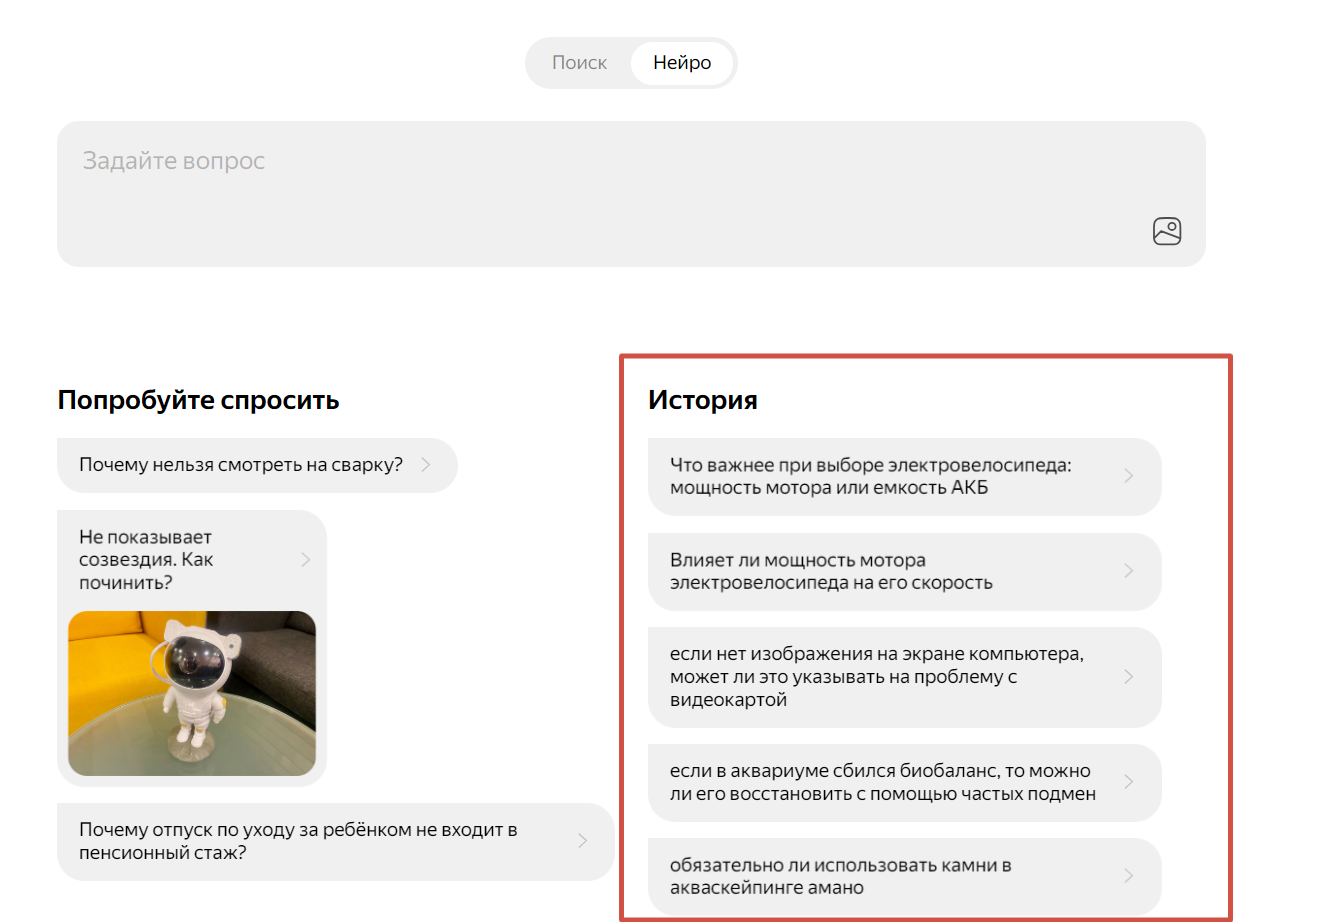1331x922 pixels.
Task: Click the arrow on the videocard problem history entry
Action: (x=1128, y=677)
